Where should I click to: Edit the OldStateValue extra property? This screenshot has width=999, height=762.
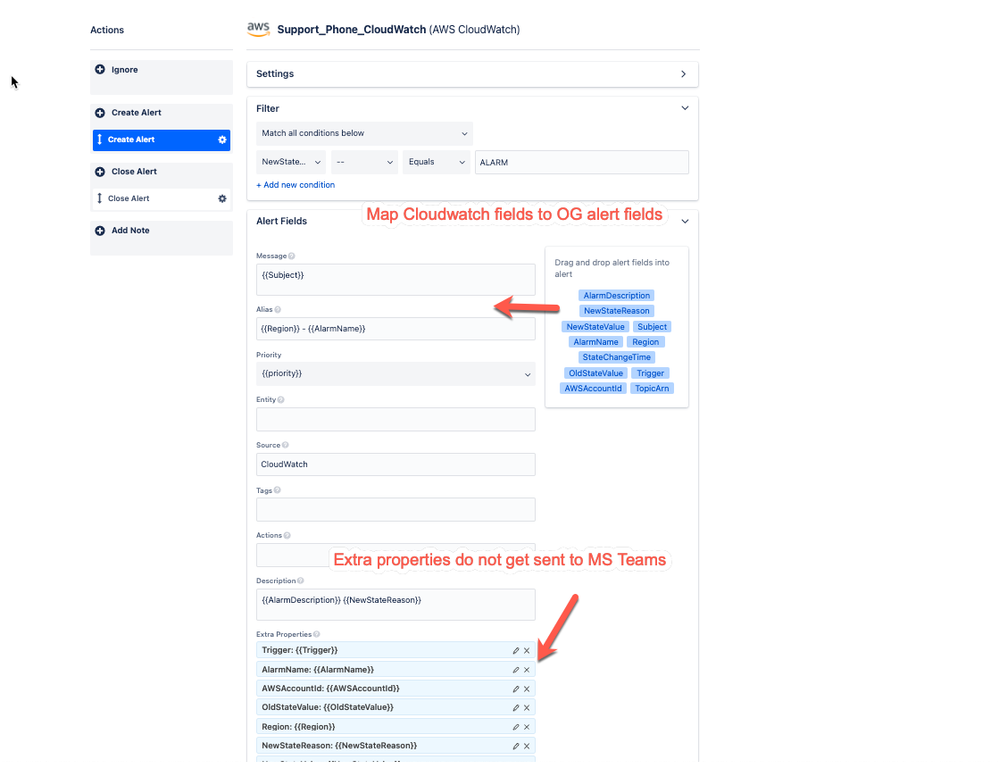(516, 707)
